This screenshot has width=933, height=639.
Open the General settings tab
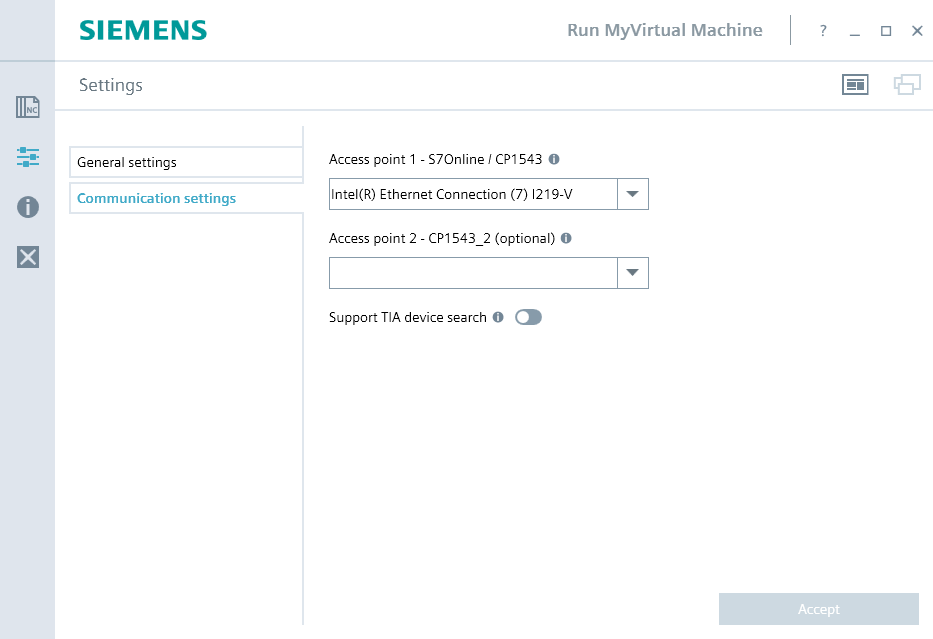185,162
